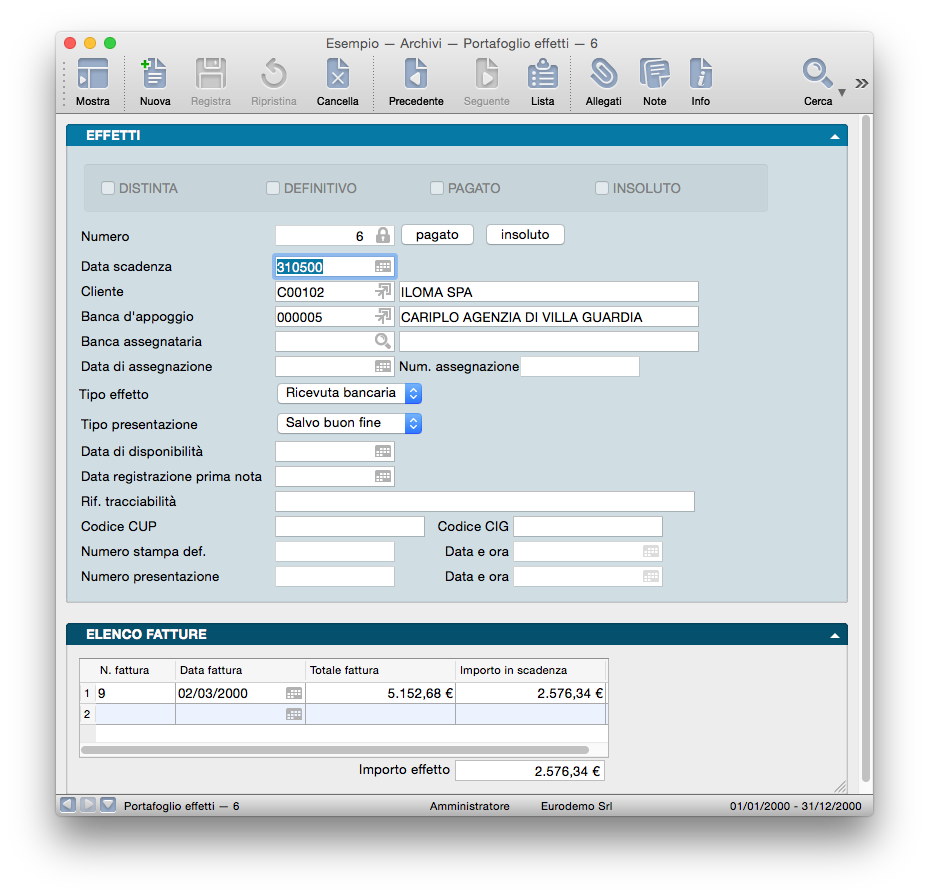This screenshot has height=896, width=929.
Task: Click Totale fattura cell 5.152,68 €
Action: tap(380, 693)
